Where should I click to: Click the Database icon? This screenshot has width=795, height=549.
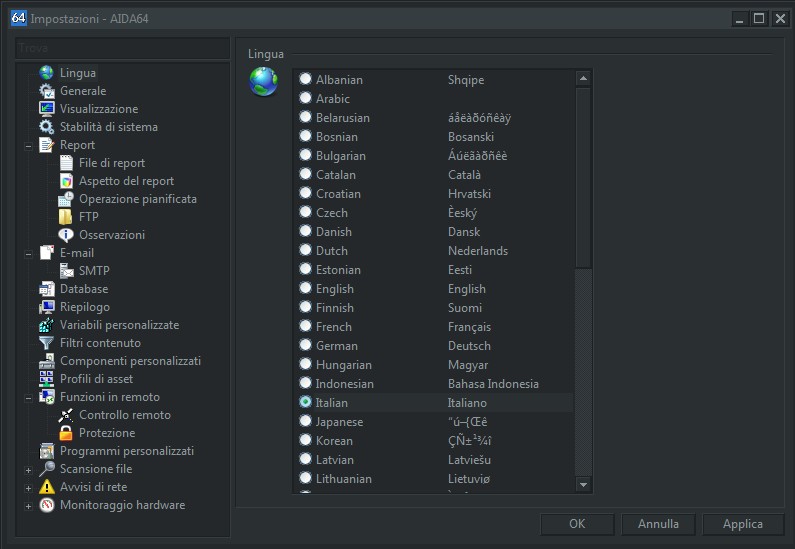coord(47,289)
